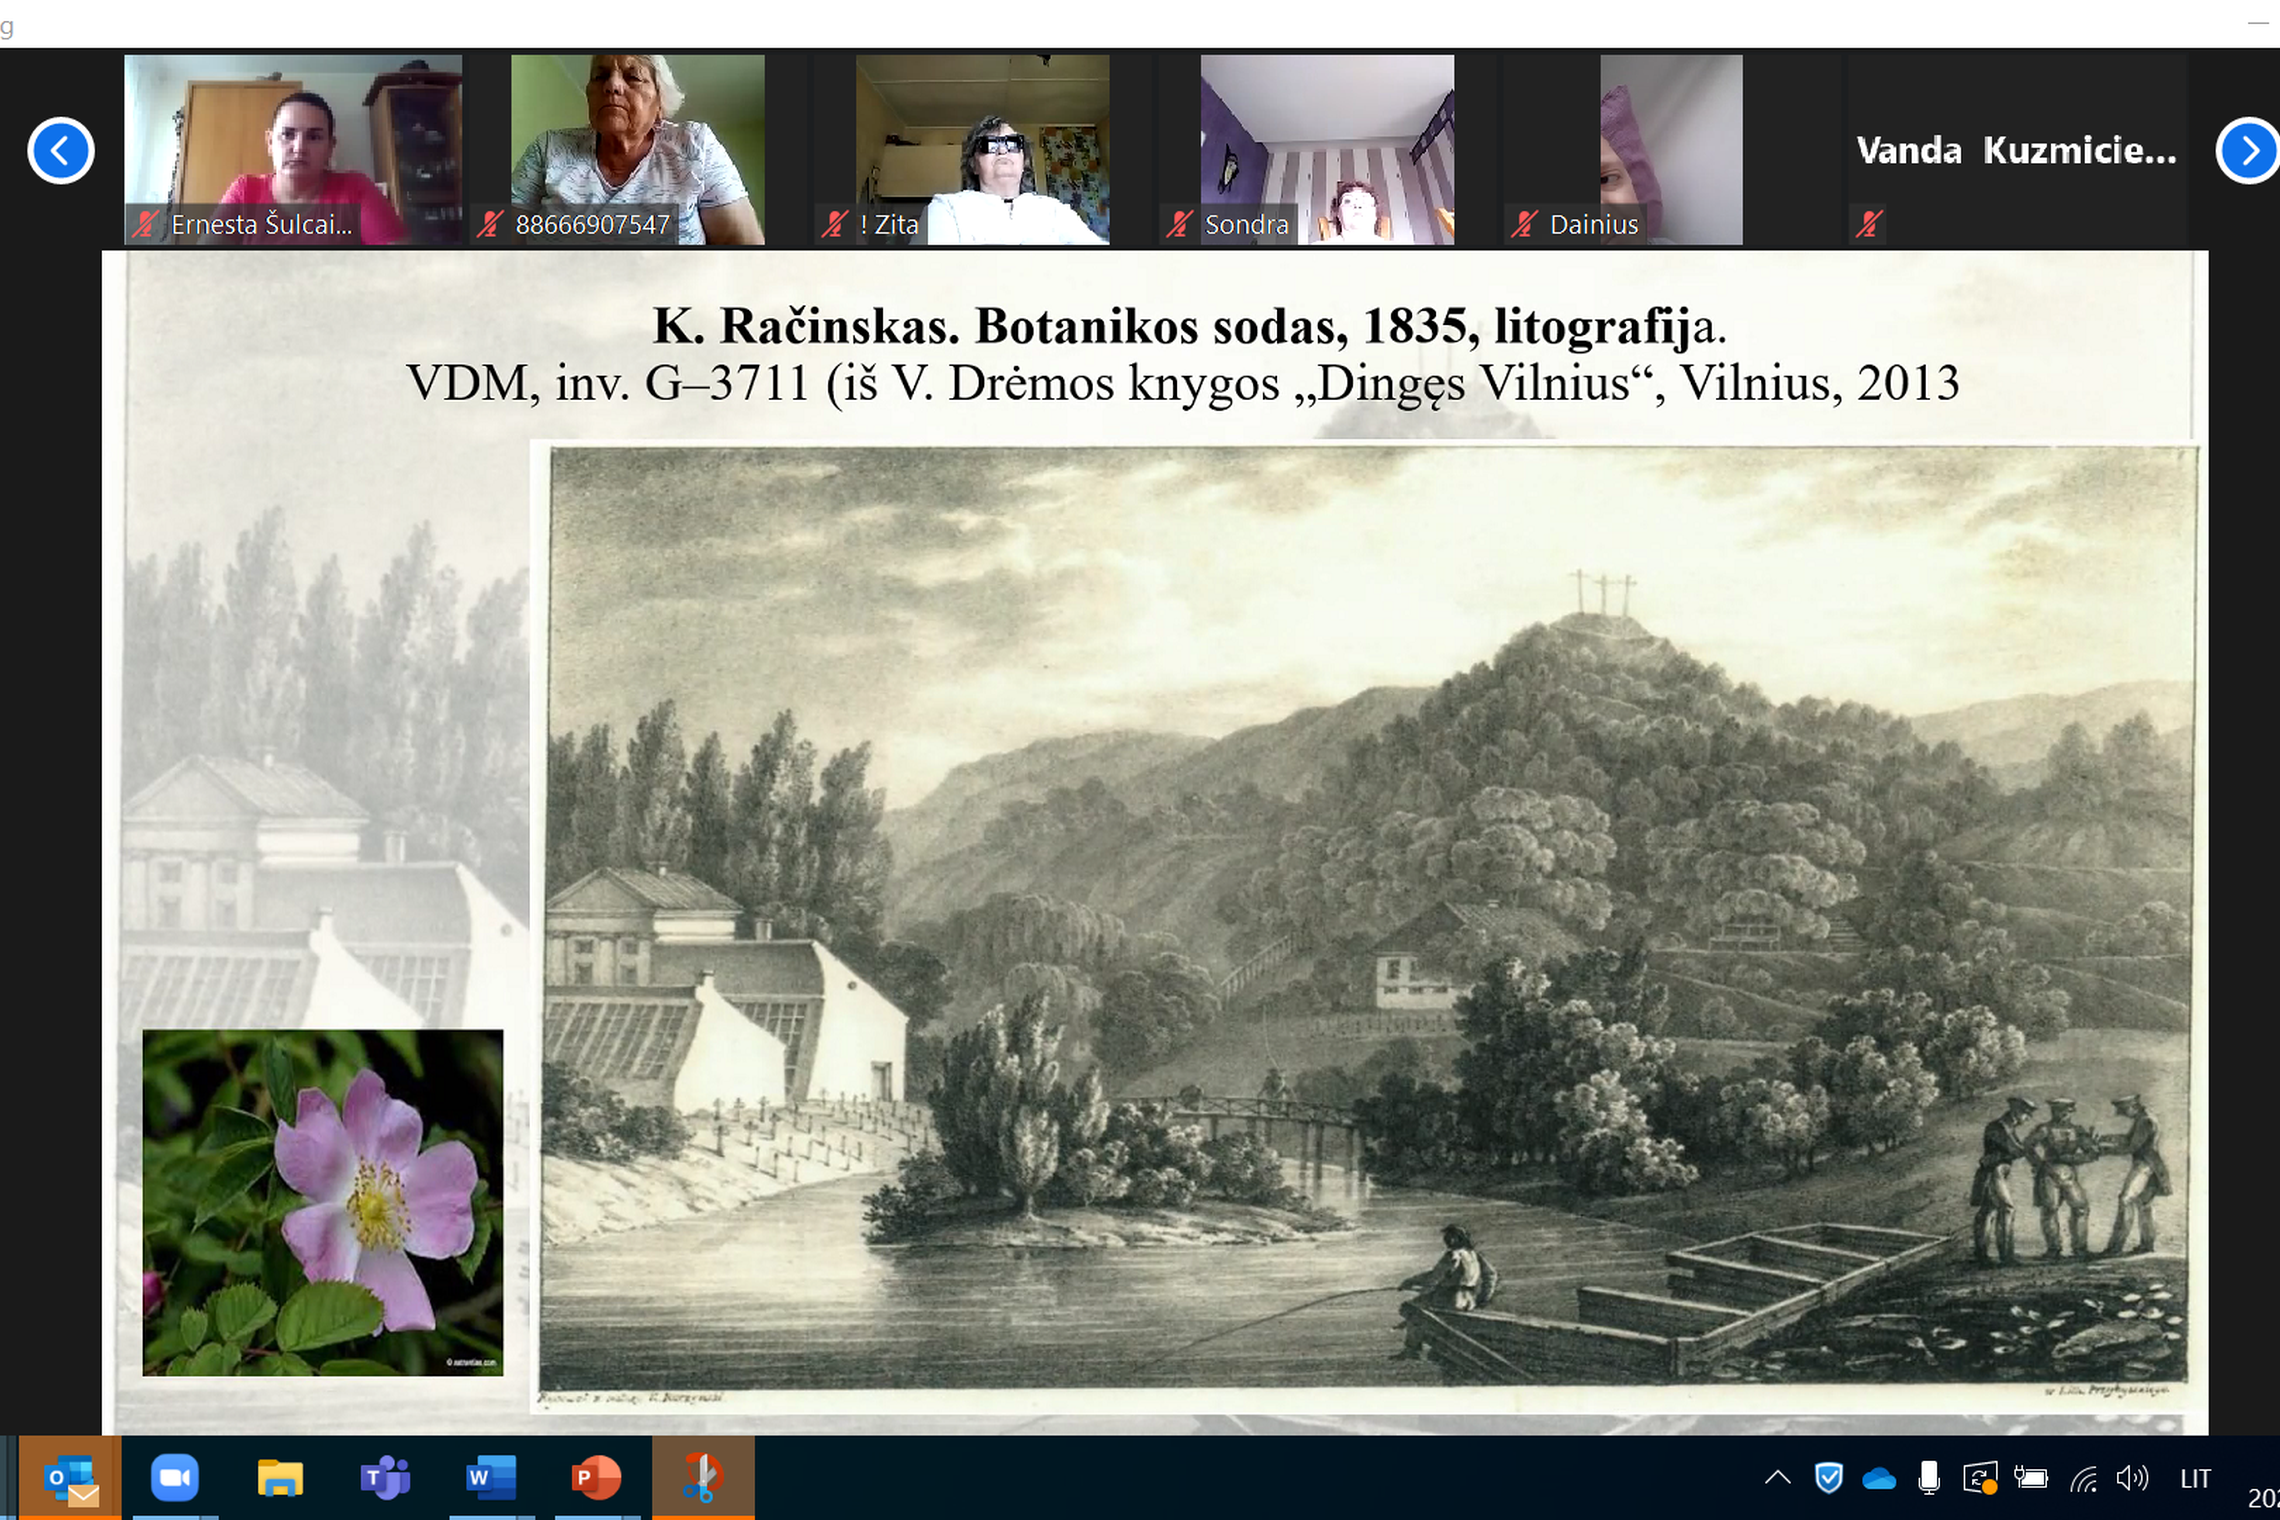Select Vanda Kuzmicie's participant tile
2280x1520 pixels.
click(x=2016, y=150)
